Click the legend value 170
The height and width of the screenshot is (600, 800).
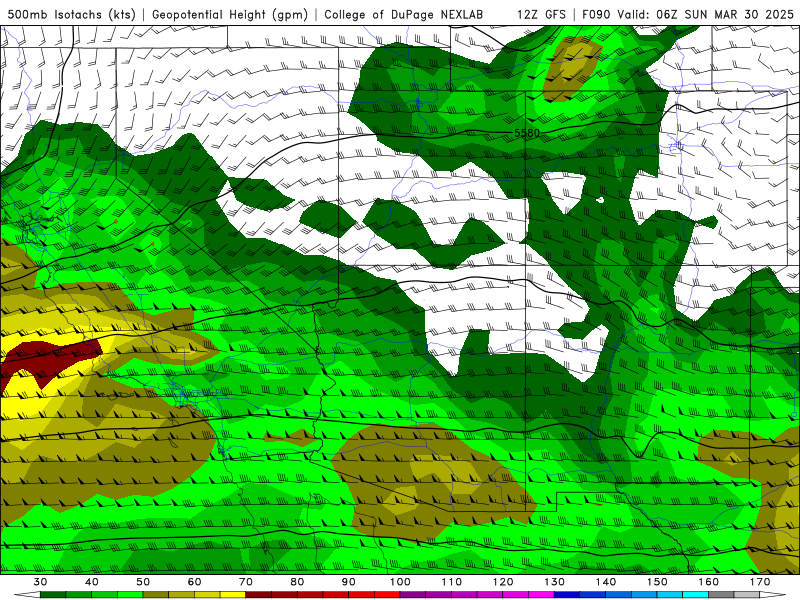click(x=760, y=582)
